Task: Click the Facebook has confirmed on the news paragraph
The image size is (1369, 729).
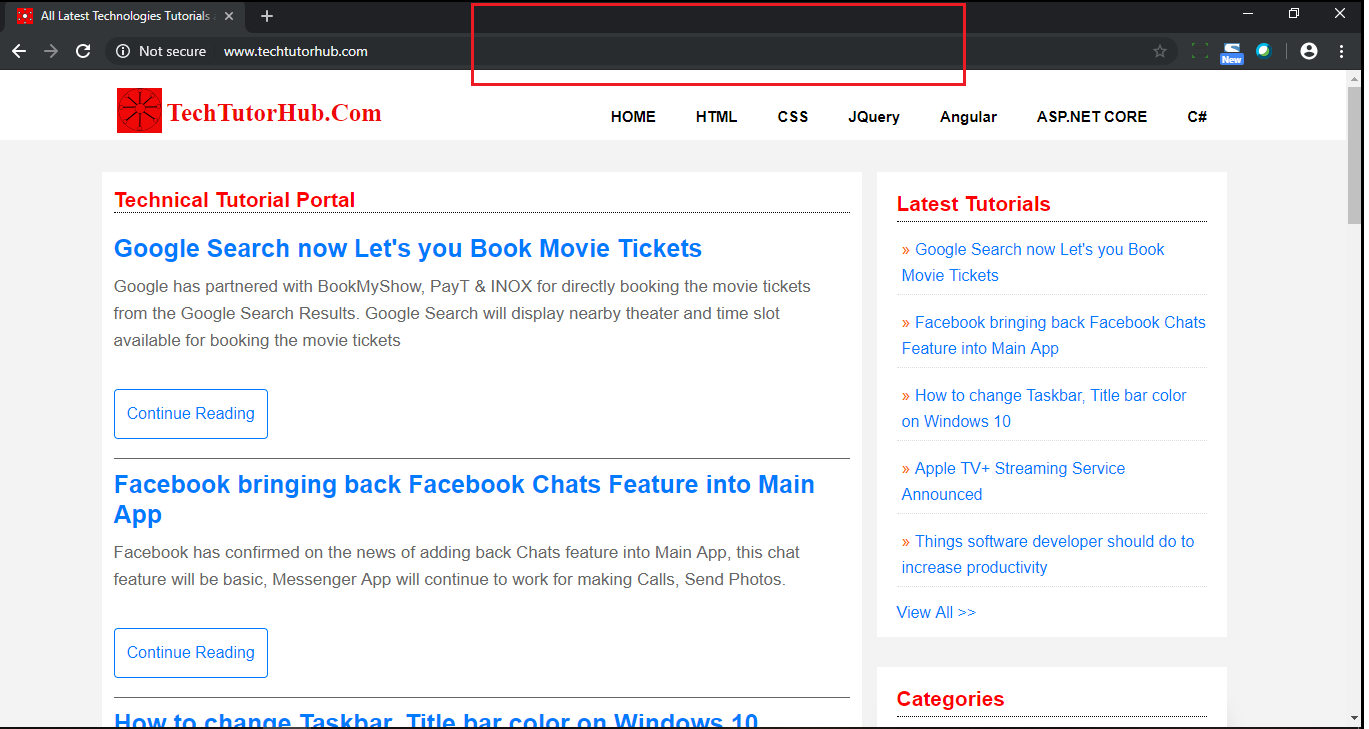Action: pos(457,566)
